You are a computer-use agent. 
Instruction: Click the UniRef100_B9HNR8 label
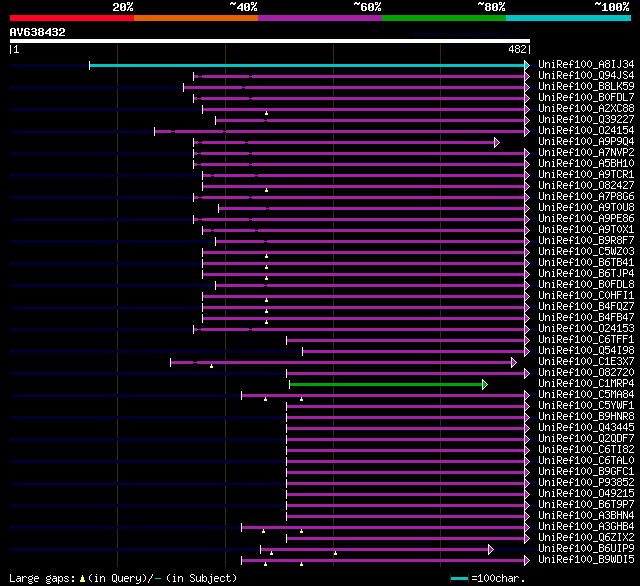point(586,417)
